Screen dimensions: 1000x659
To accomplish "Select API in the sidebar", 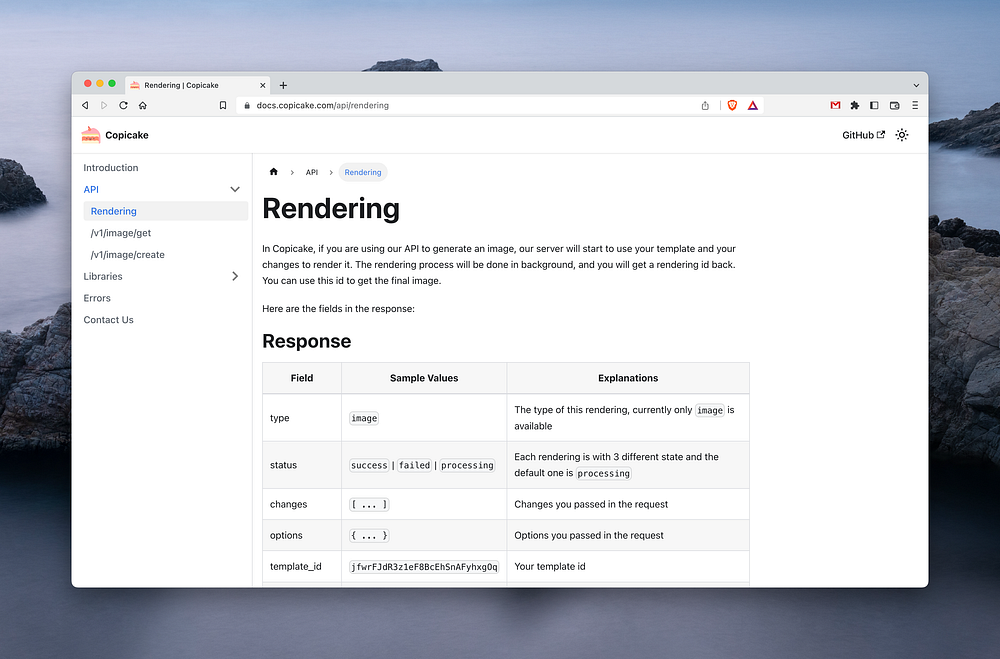I will coord(91,189).
